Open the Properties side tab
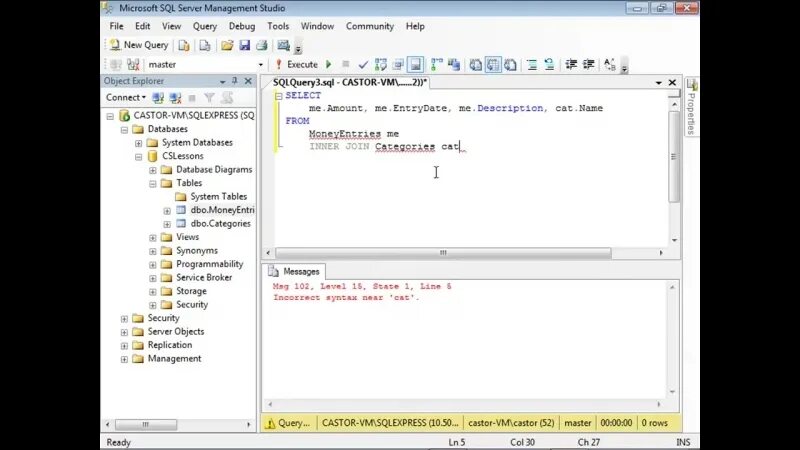The image size is (800, 450). tap(692, 107)
